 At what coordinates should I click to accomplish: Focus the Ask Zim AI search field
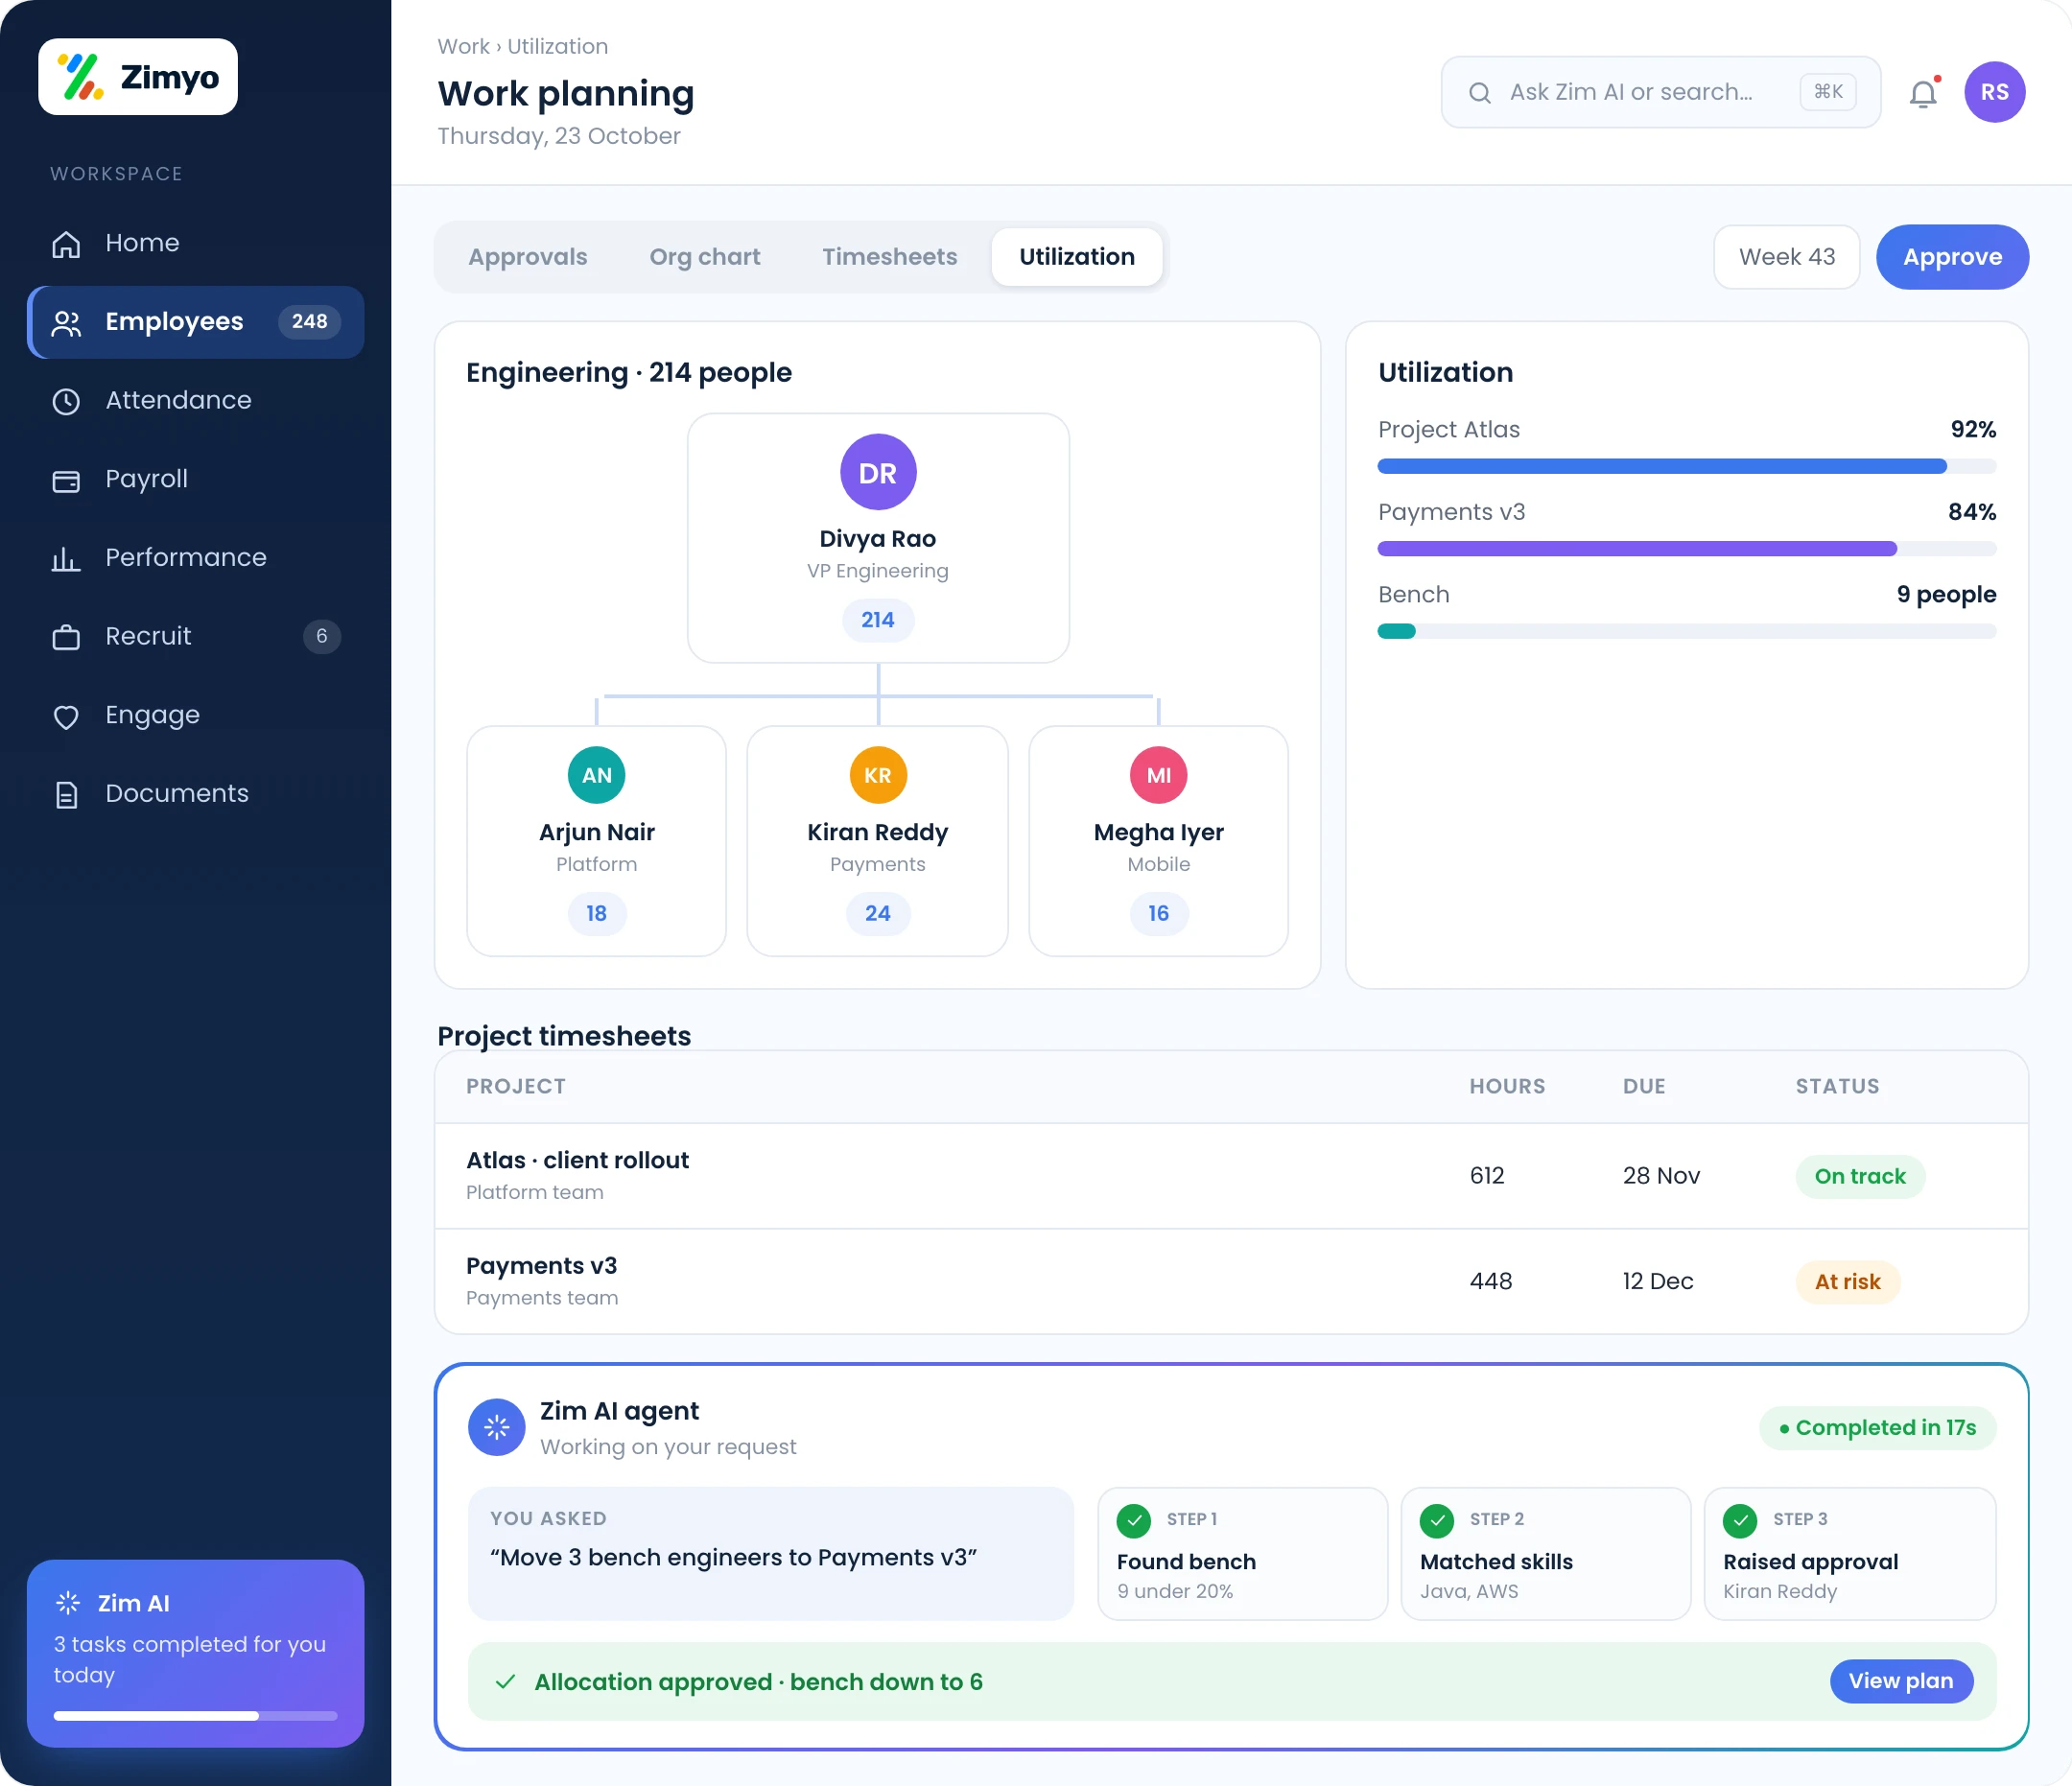pos(1661,92)
